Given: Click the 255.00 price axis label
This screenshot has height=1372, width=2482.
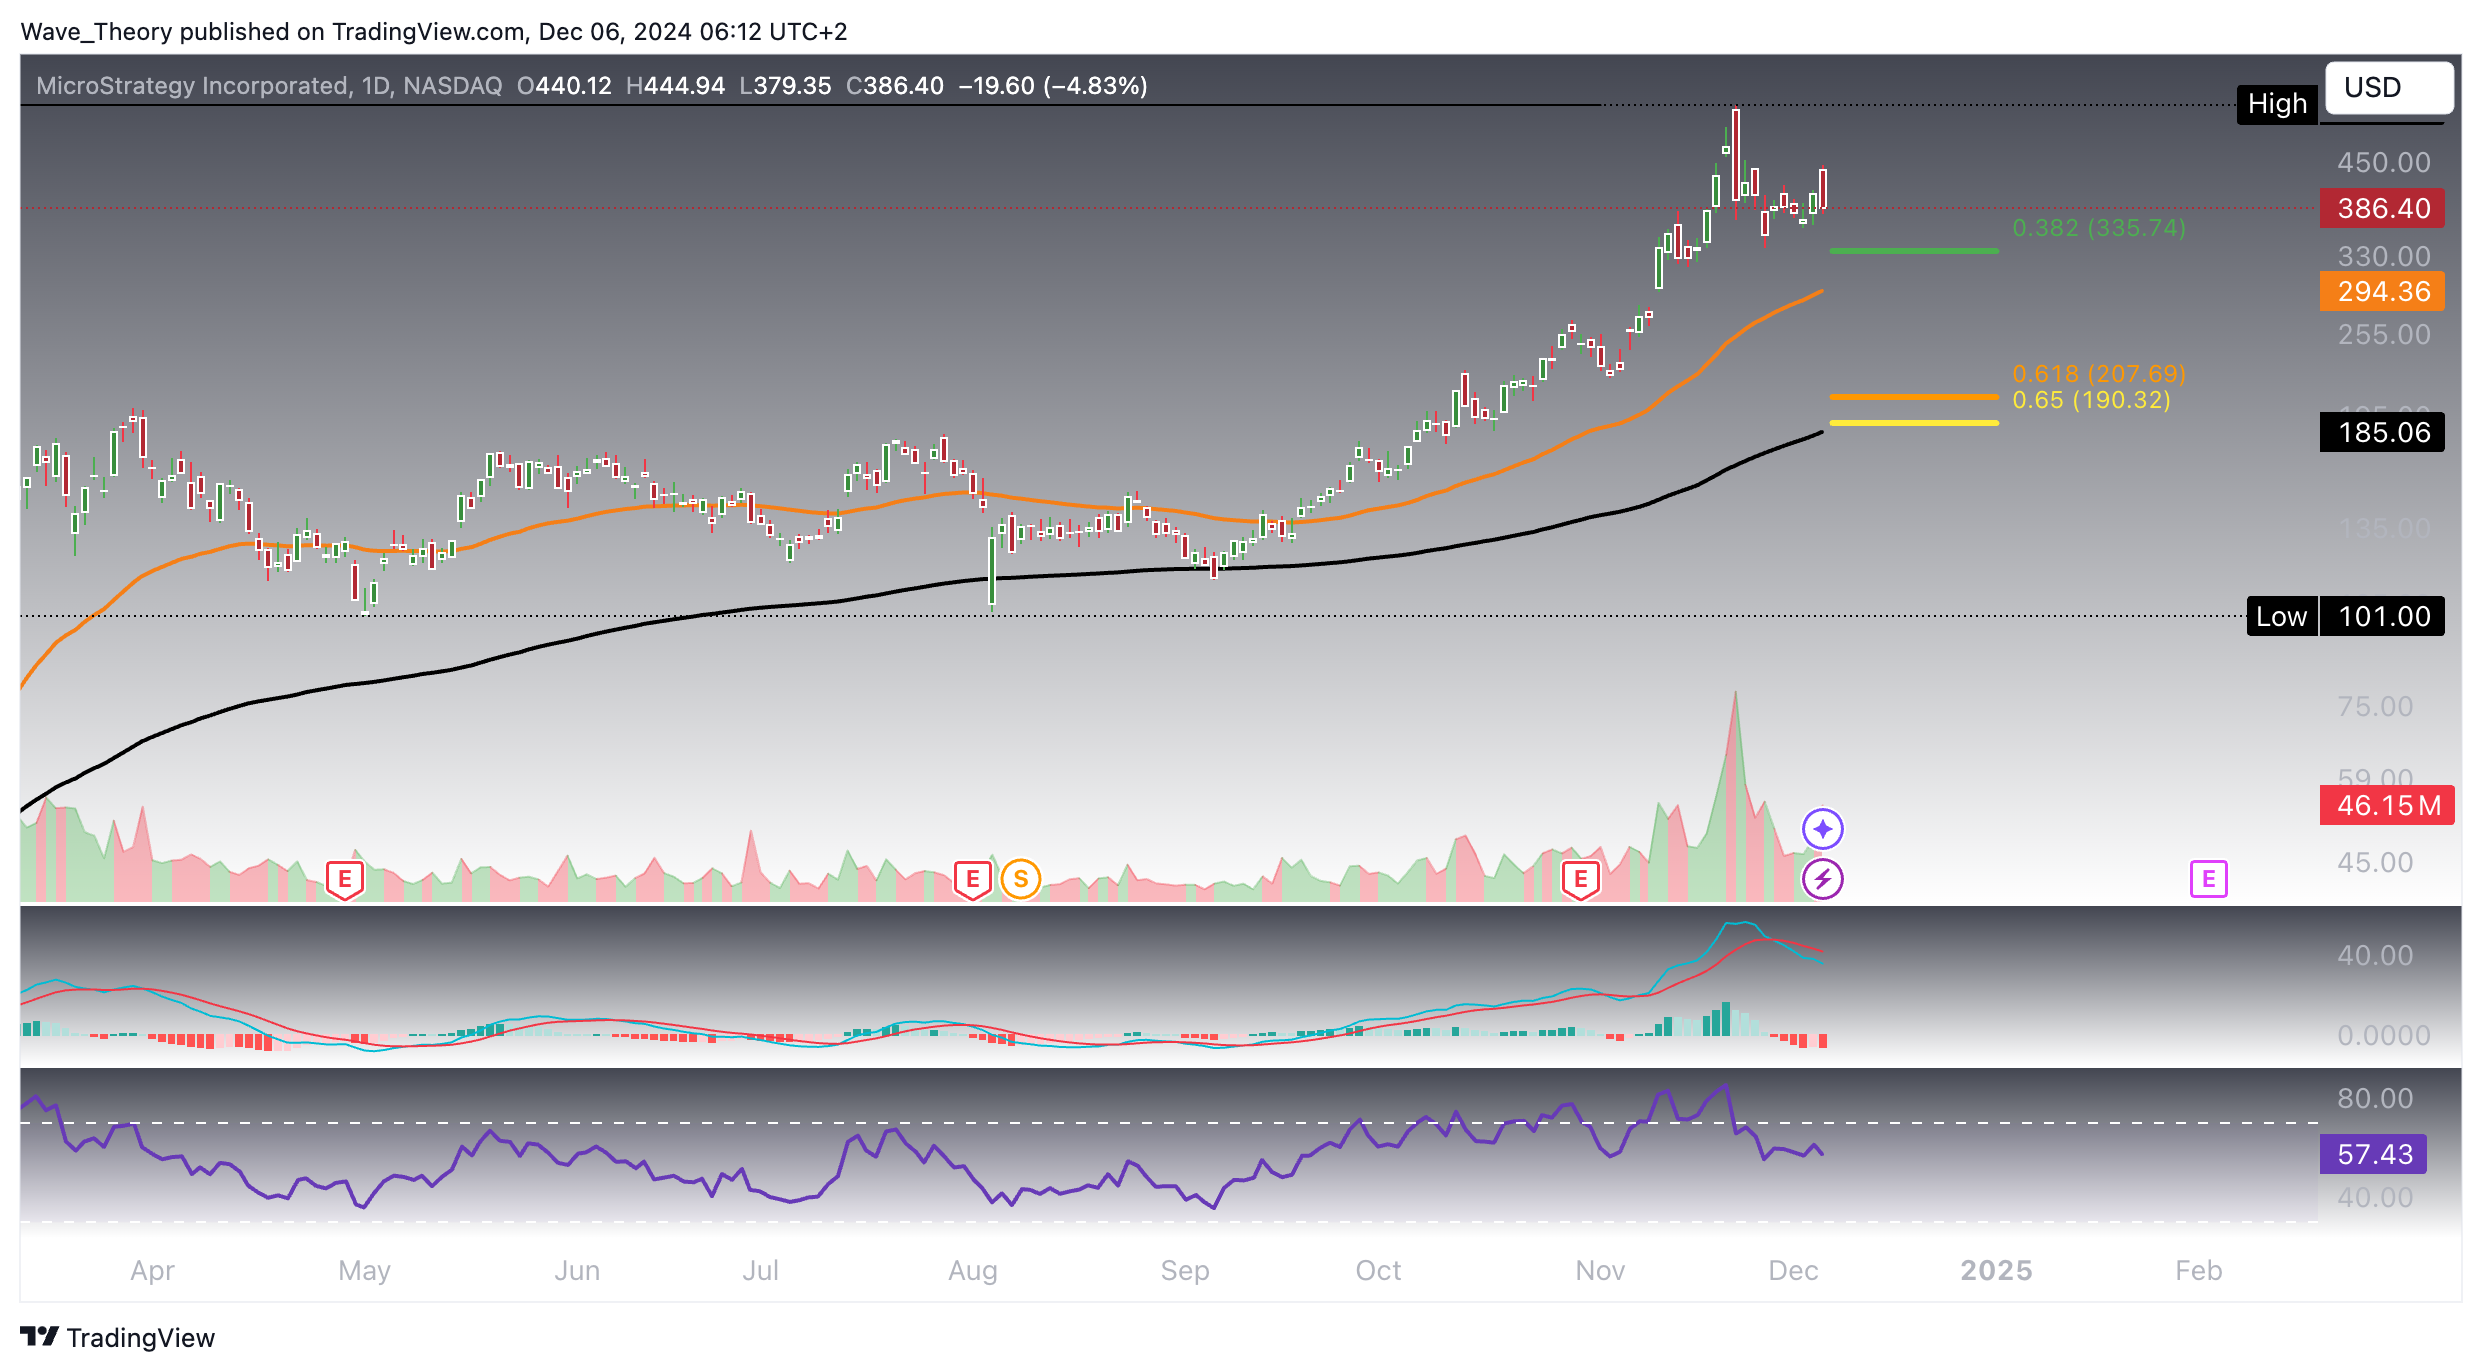Looking at the screenshot, I should tap(2383, 334).
